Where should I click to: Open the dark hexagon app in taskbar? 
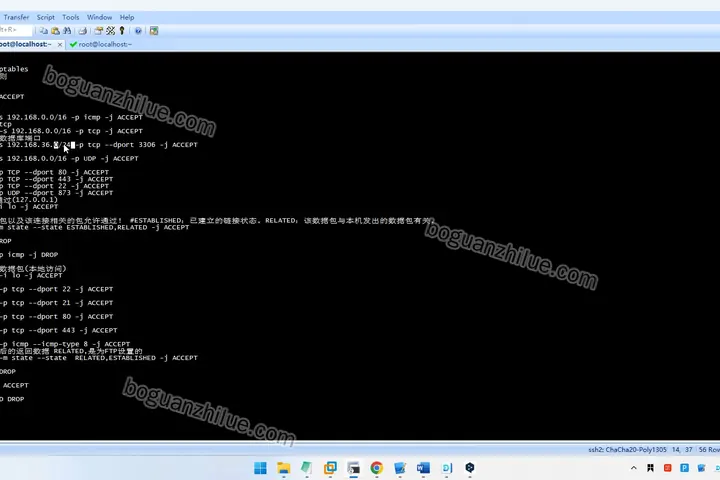point(469,468)
